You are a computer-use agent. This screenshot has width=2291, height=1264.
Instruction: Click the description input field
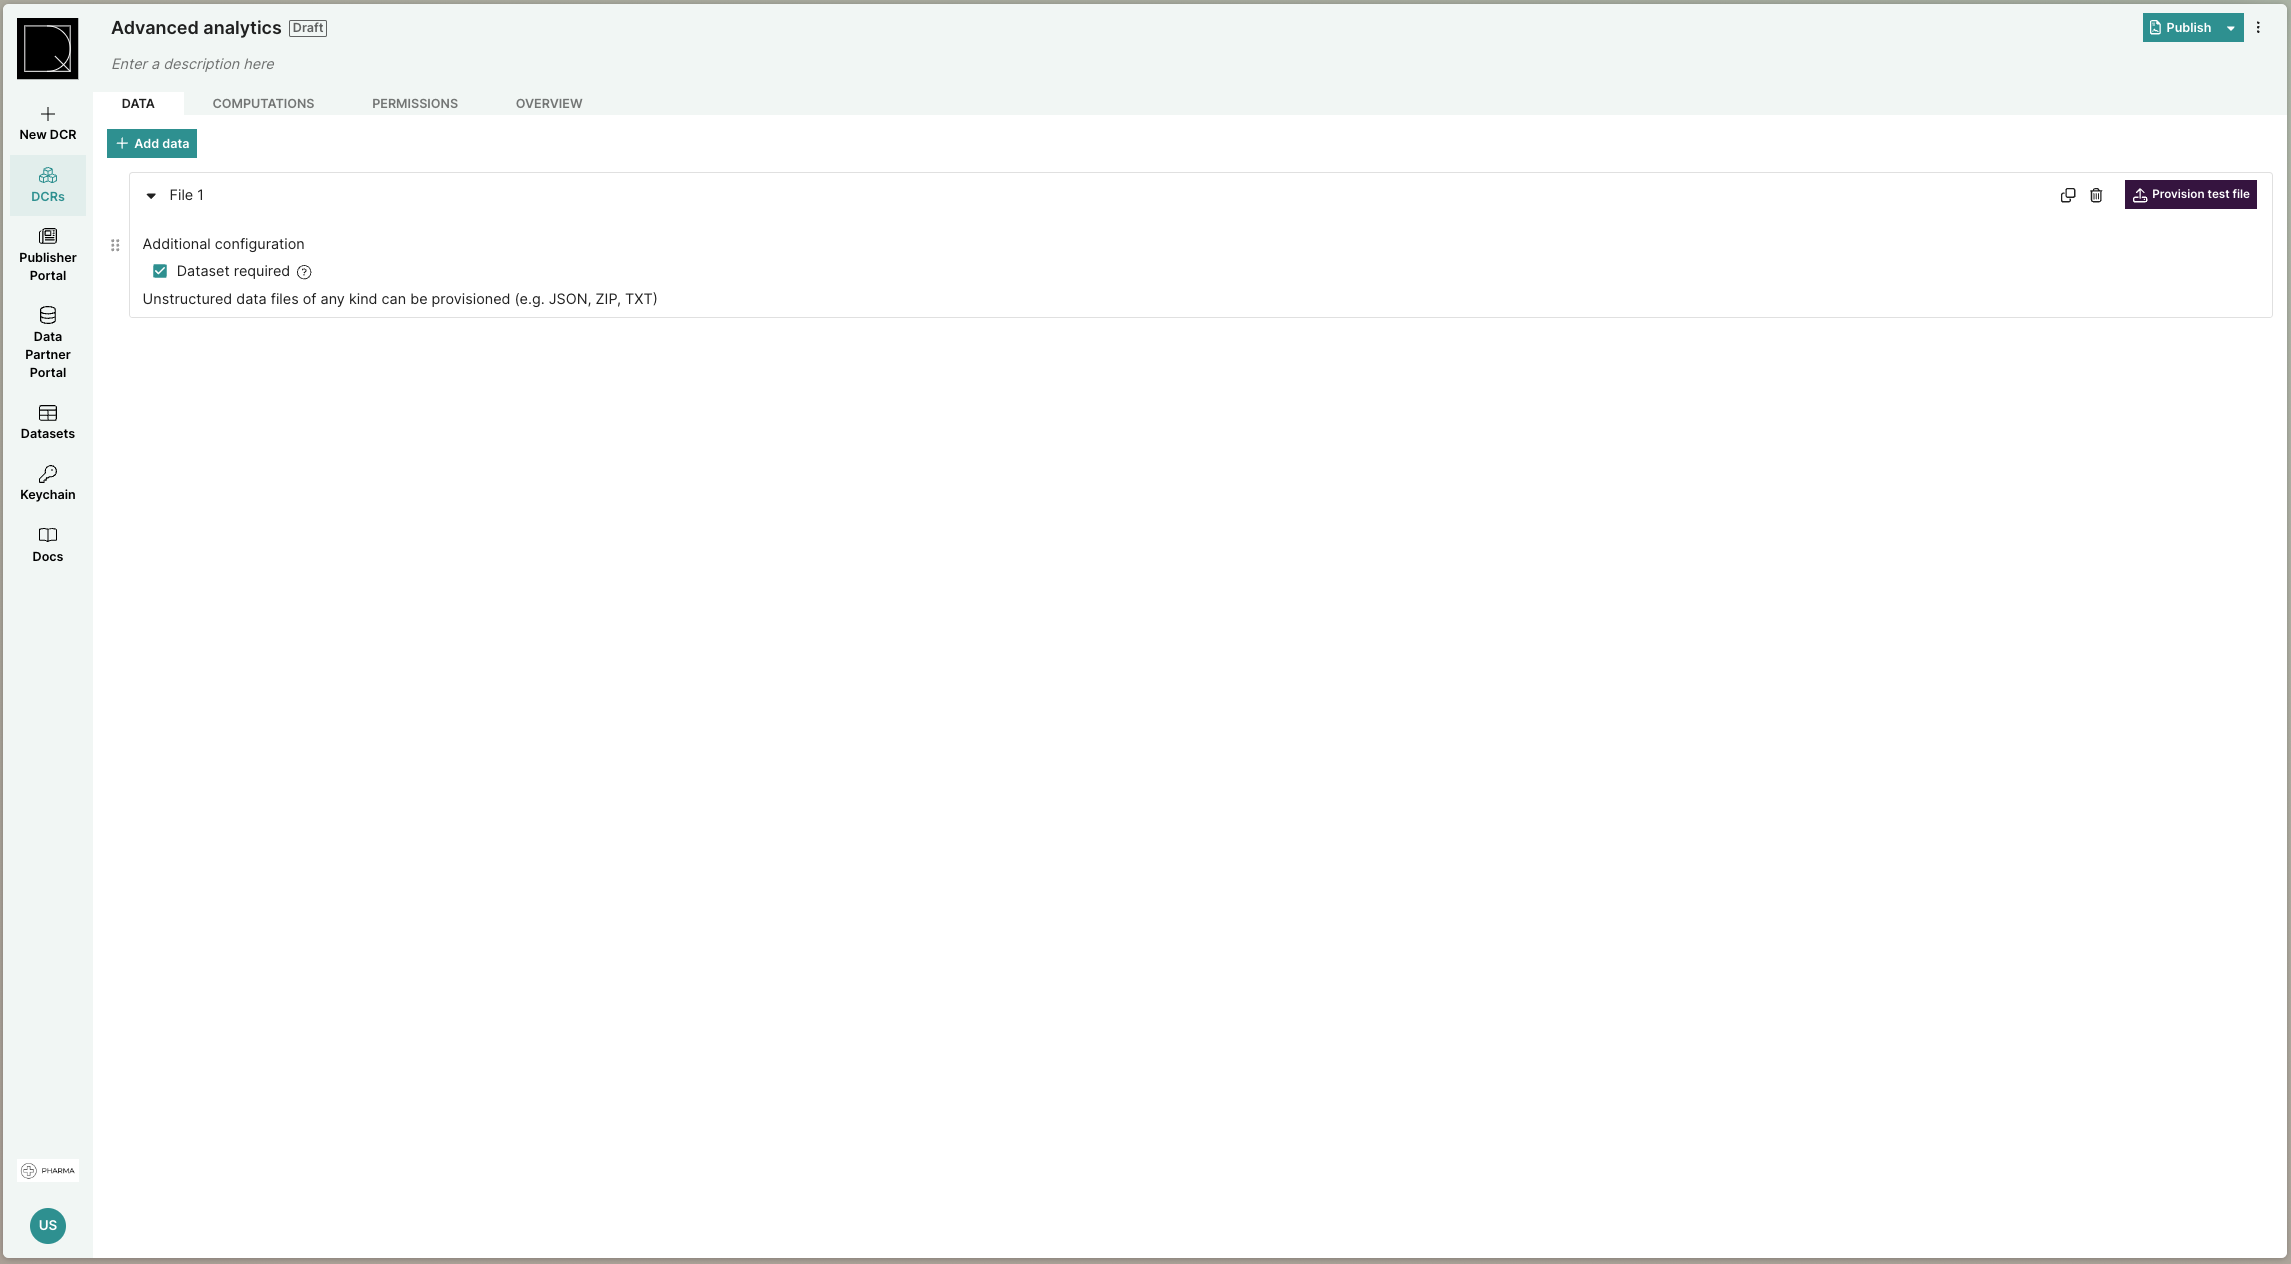pyautogui.click(x=191, y=64)
